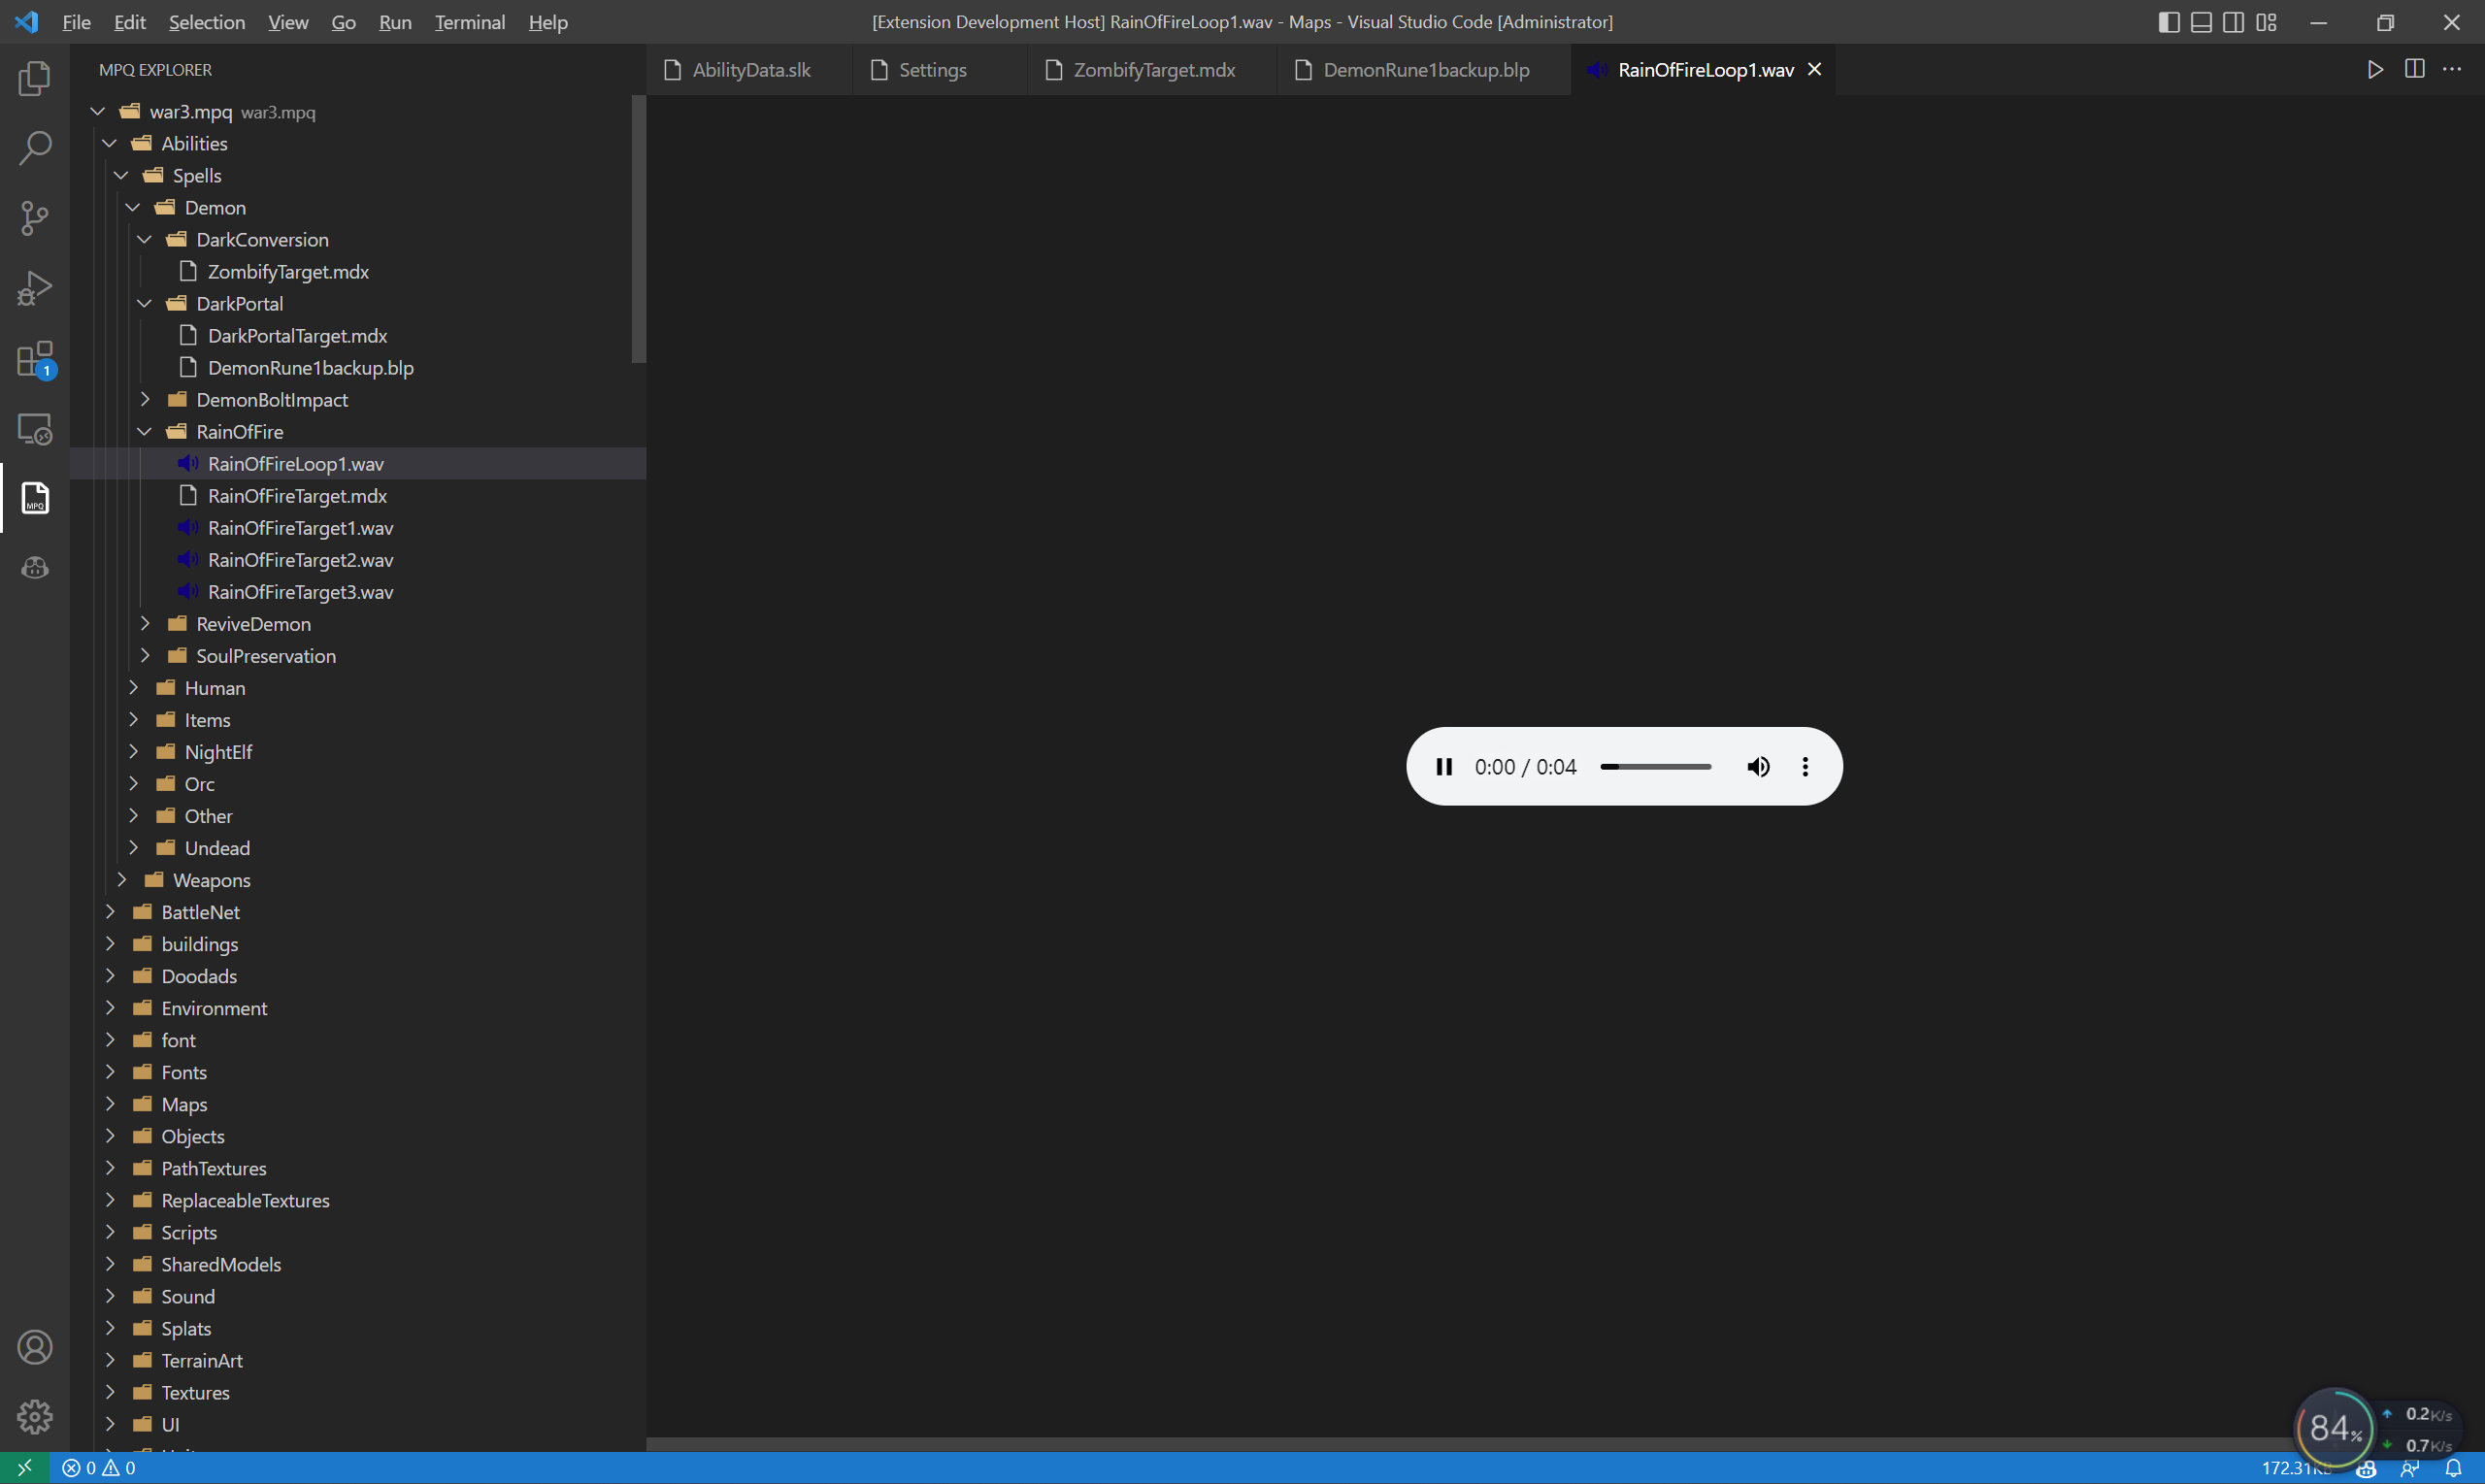Seek on the audio progress slider

[1656, 767]
